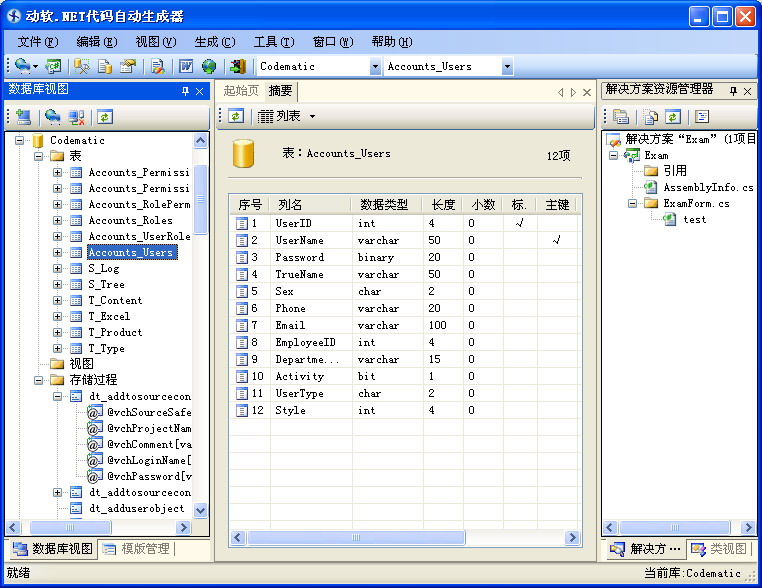
Task: Click the connect server globe icon in main toolbar
Action: pyautogui.click(x=22, y=66)
